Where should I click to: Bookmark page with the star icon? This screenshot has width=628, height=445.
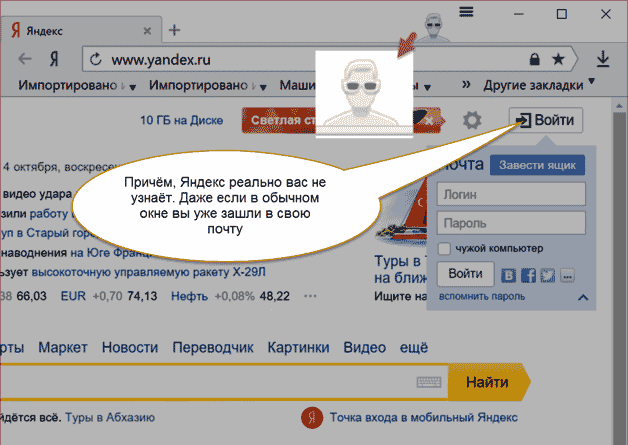click(x=558, y=60)
